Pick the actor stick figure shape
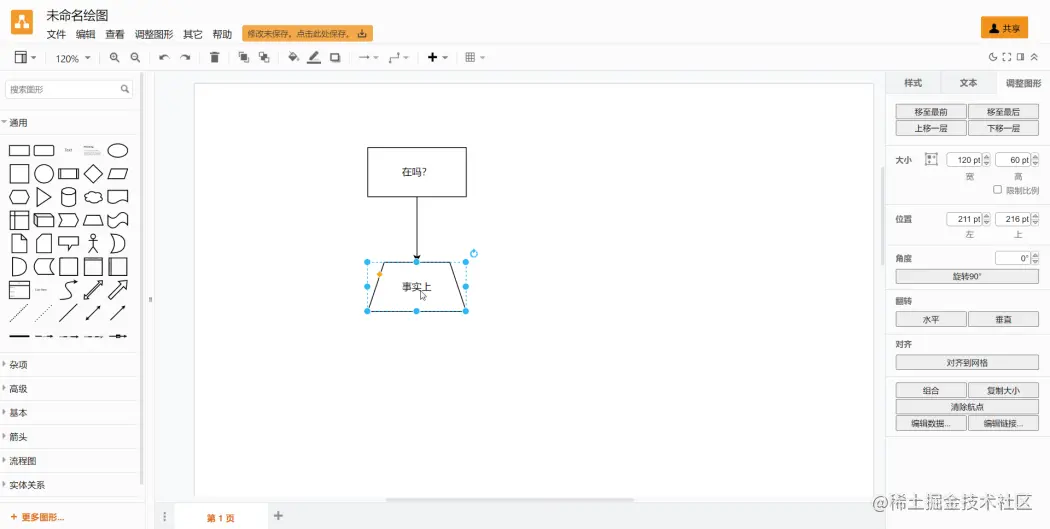Screen dimensions: 1050x529 coord(93,243)
